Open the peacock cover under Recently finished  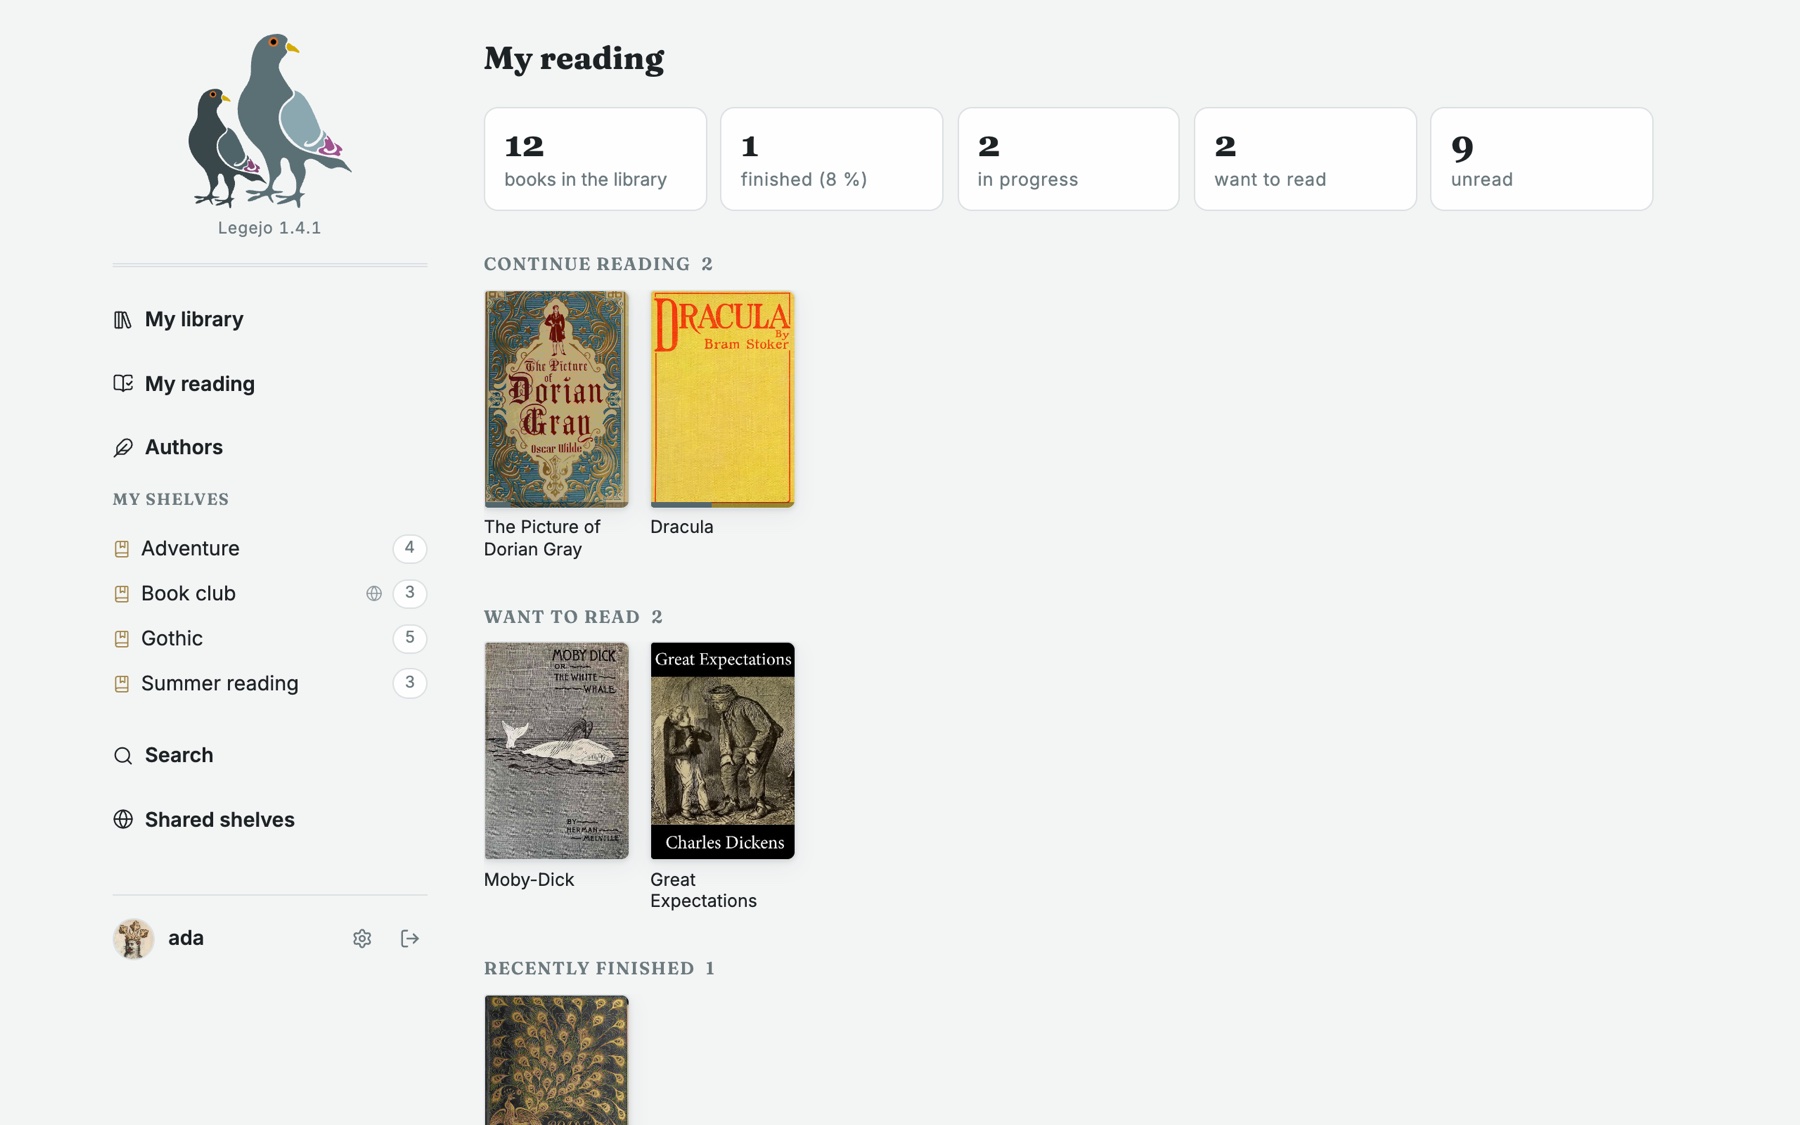(x=556, y=1060)
